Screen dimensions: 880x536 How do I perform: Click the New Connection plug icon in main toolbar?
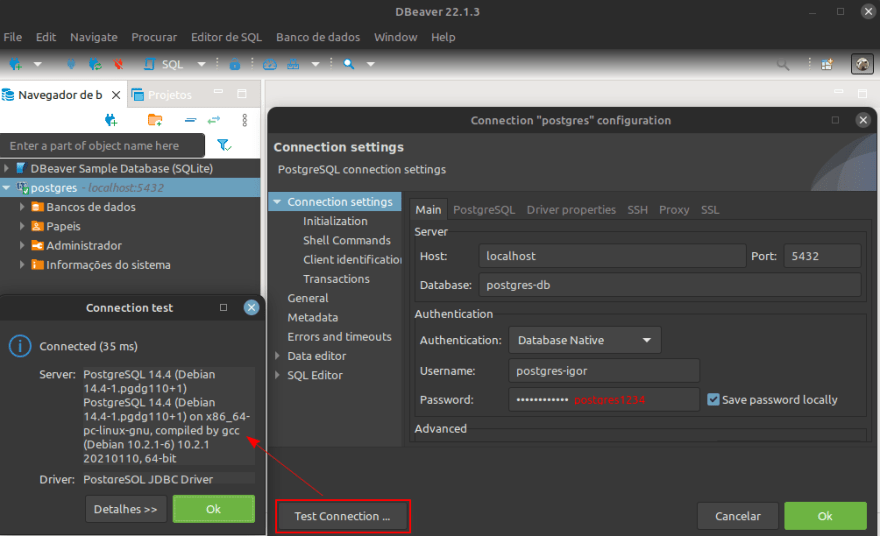[15, 64]
